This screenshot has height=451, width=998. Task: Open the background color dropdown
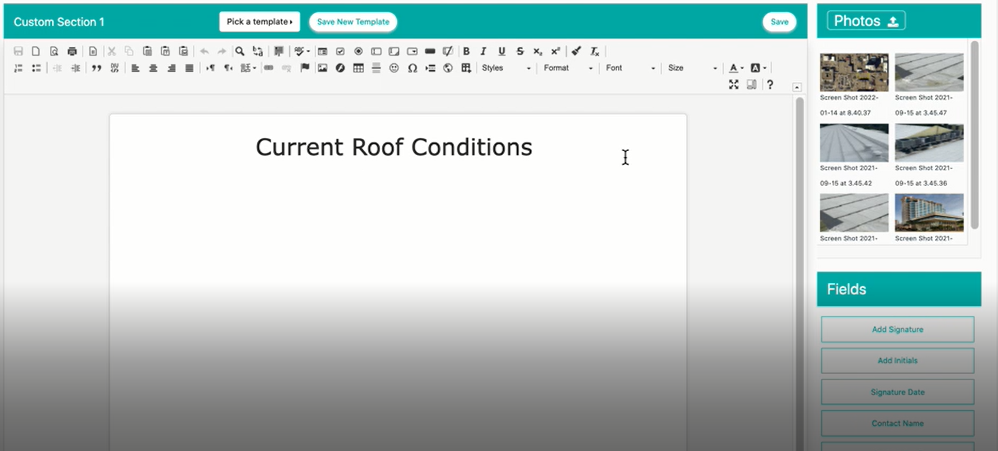[x=757, y=68]
